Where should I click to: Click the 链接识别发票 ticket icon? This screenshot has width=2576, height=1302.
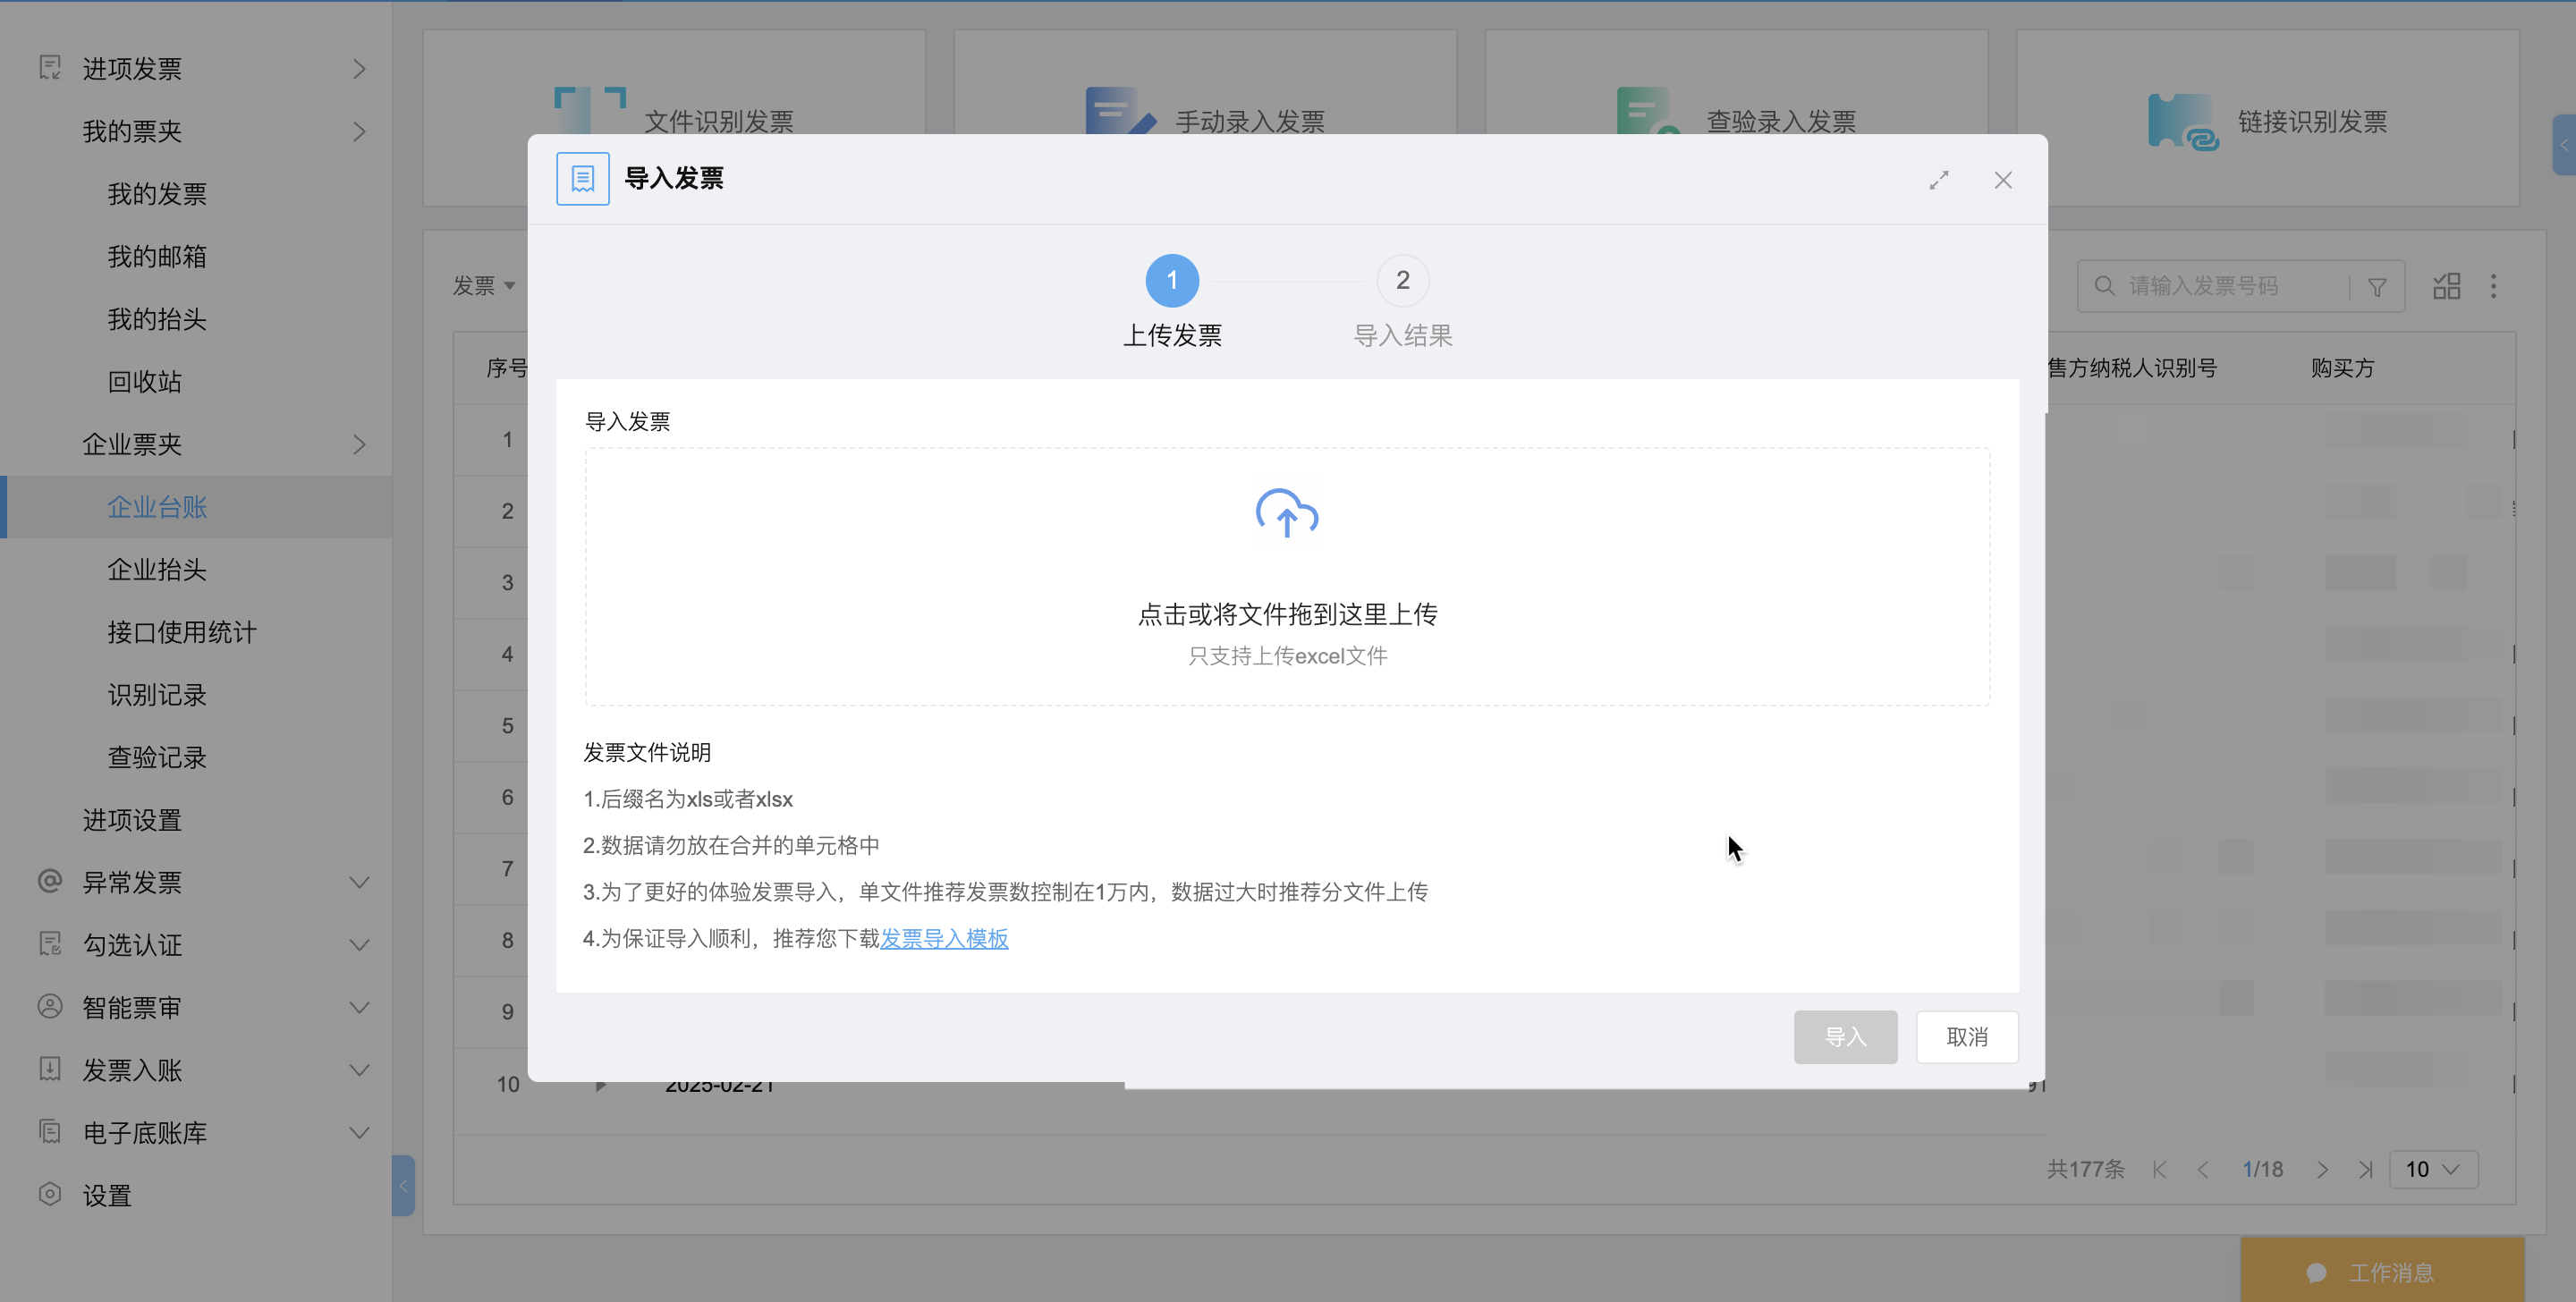(x=2182, y=122)
